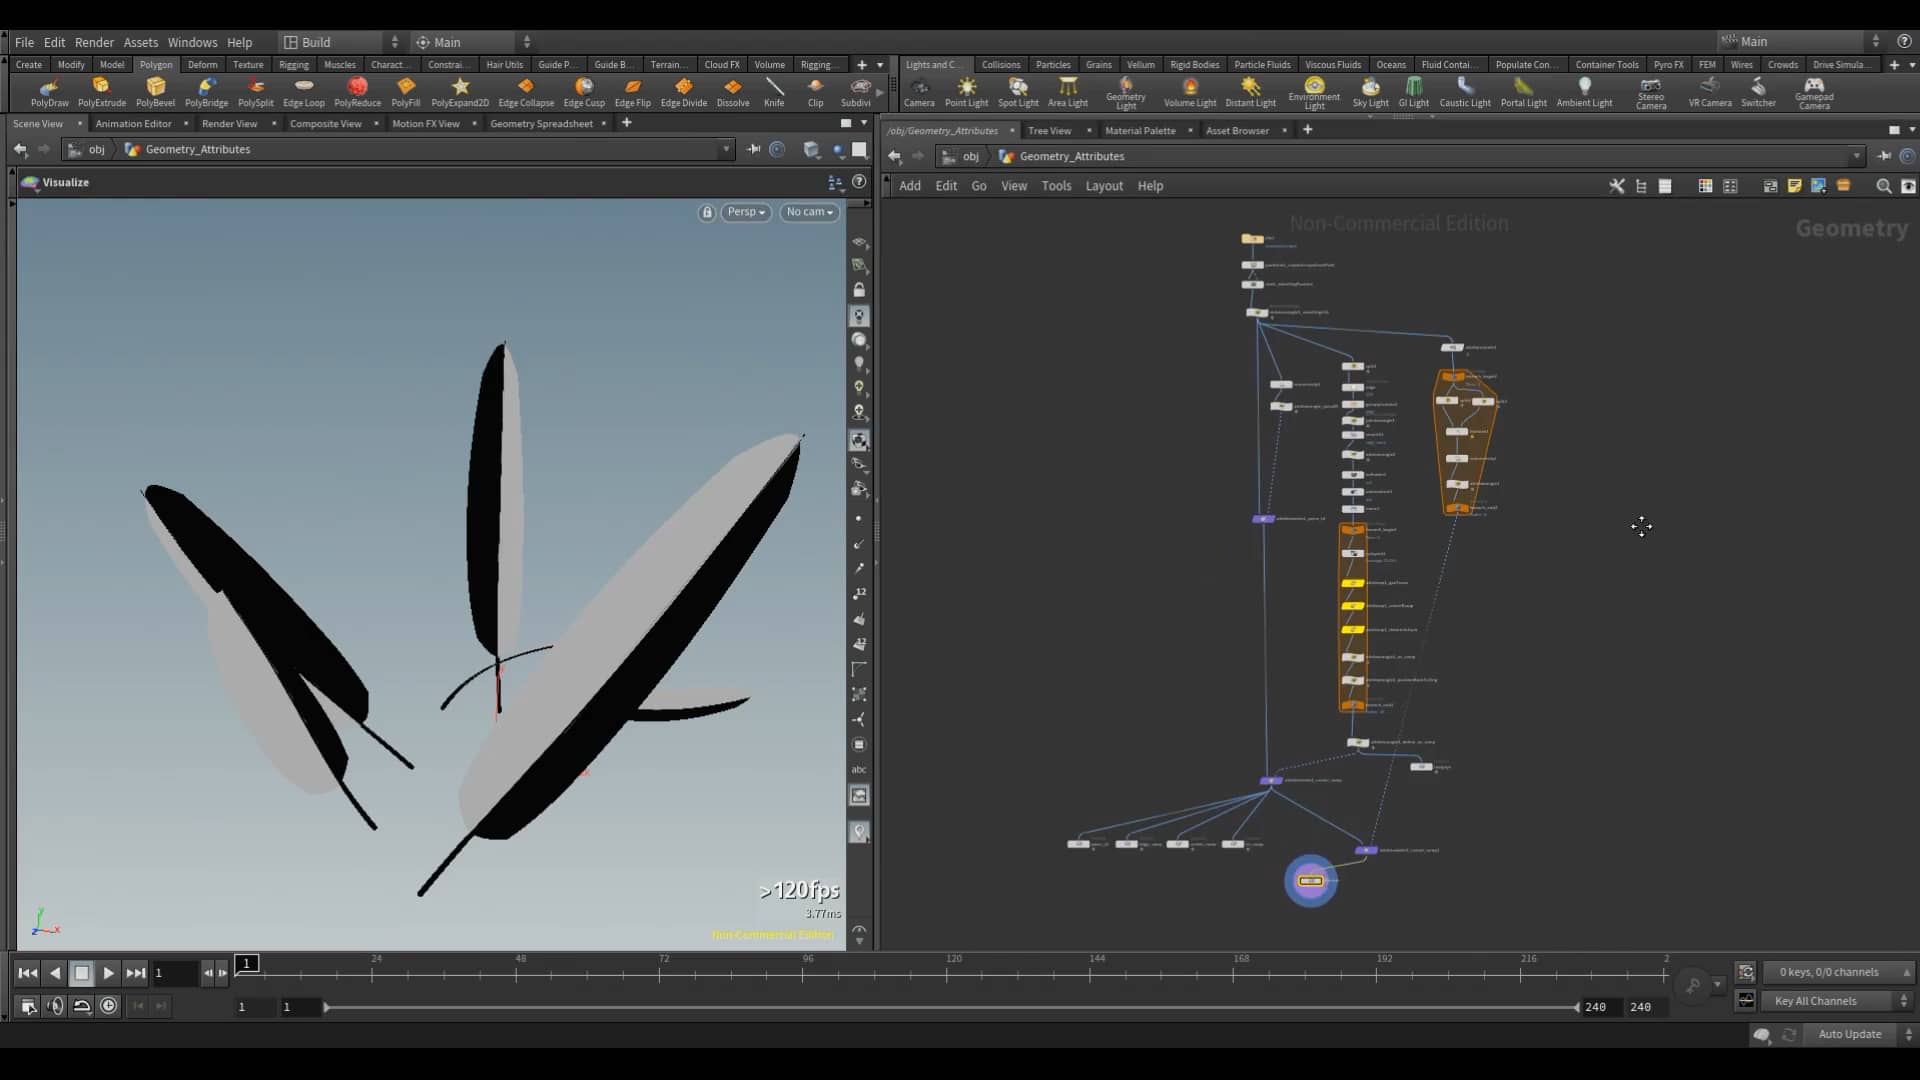Open the Assets menu in the menu bar

[140, 42]
